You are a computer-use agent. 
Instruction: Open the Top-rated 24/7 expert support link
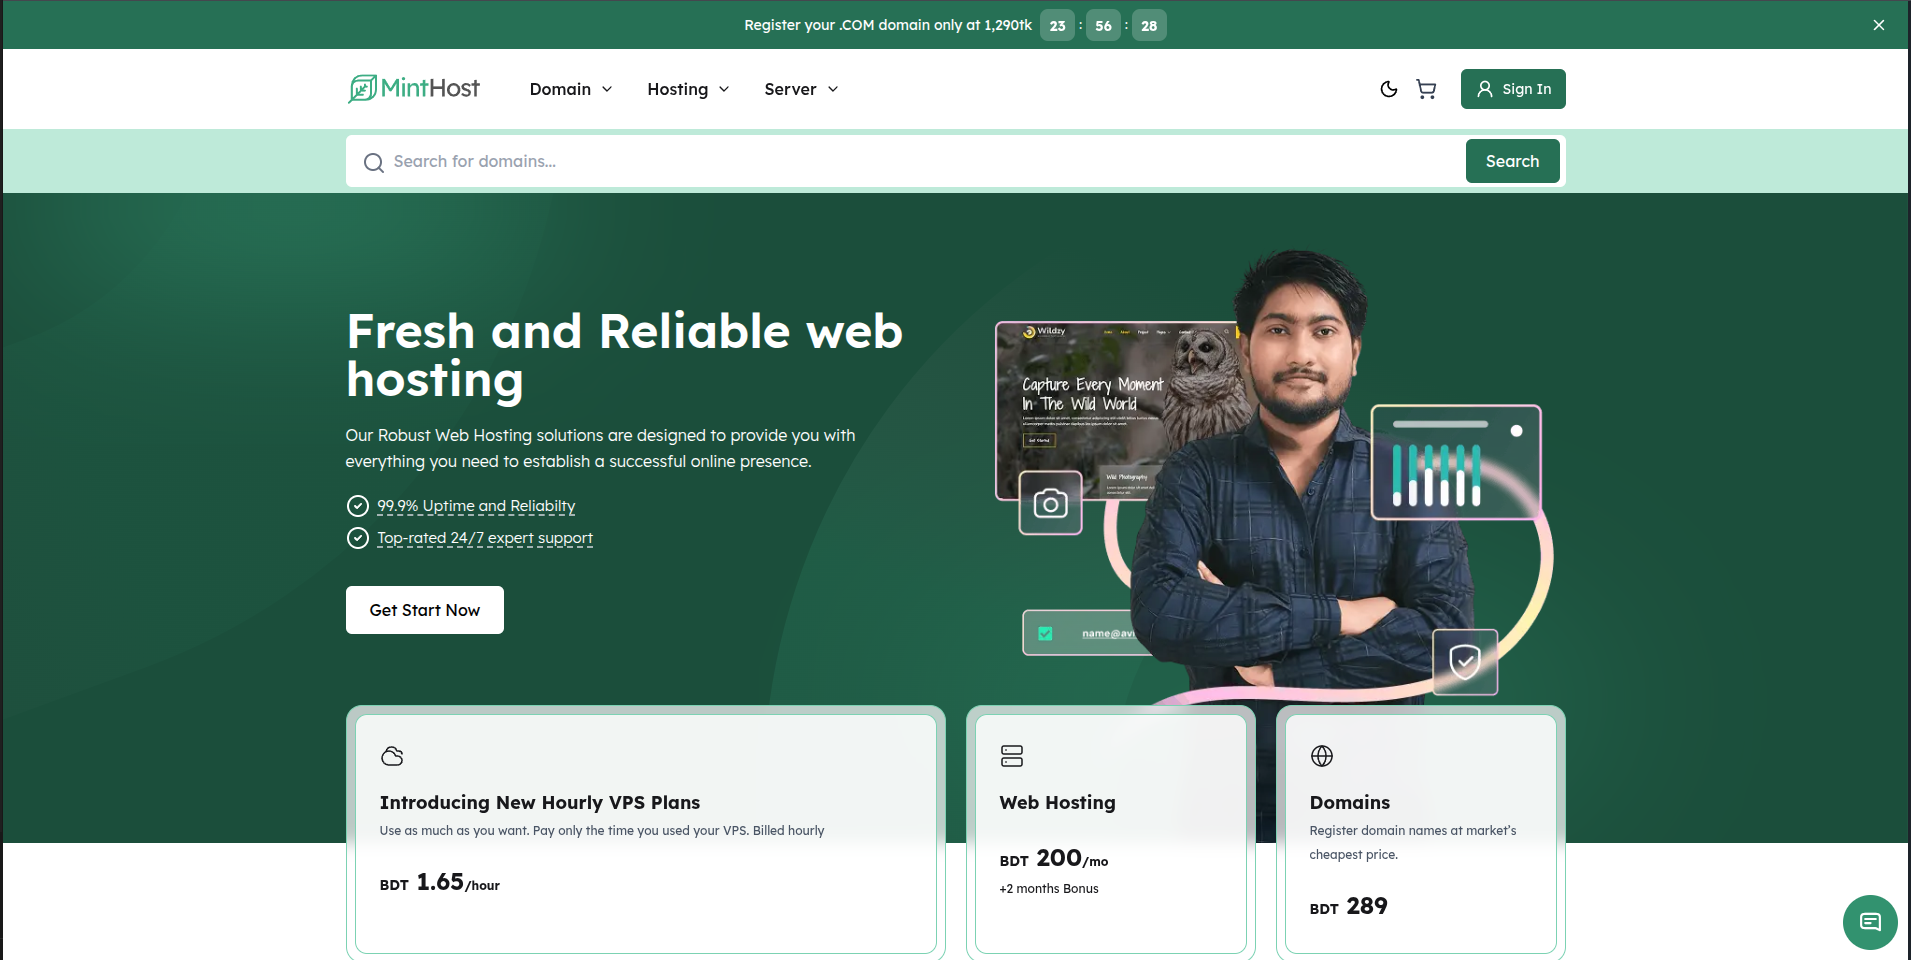(x=485, y=538)
